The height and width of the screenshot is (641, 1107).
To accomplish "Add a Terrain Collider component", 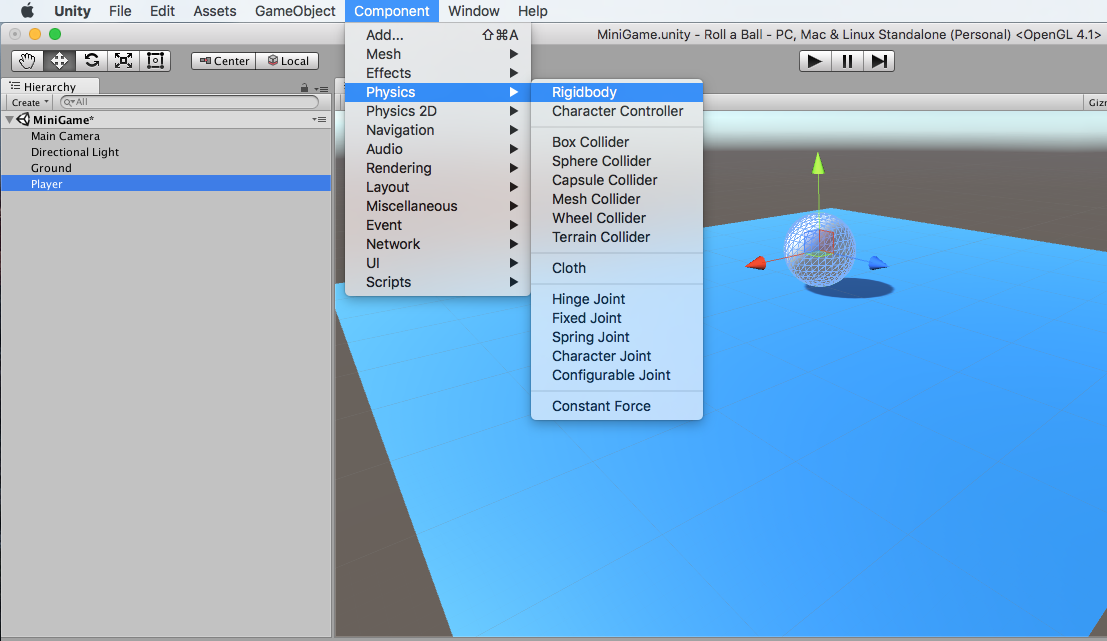I will (617, 237).
